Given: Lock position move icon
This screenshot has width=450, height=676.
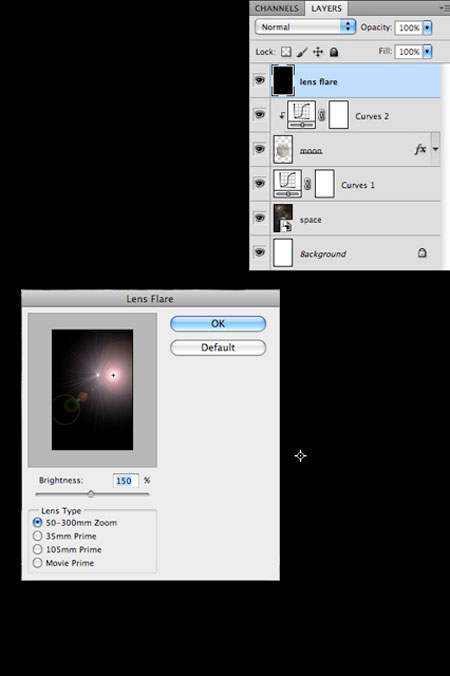Looking at the screenshot, I should [x=318, y=52].
